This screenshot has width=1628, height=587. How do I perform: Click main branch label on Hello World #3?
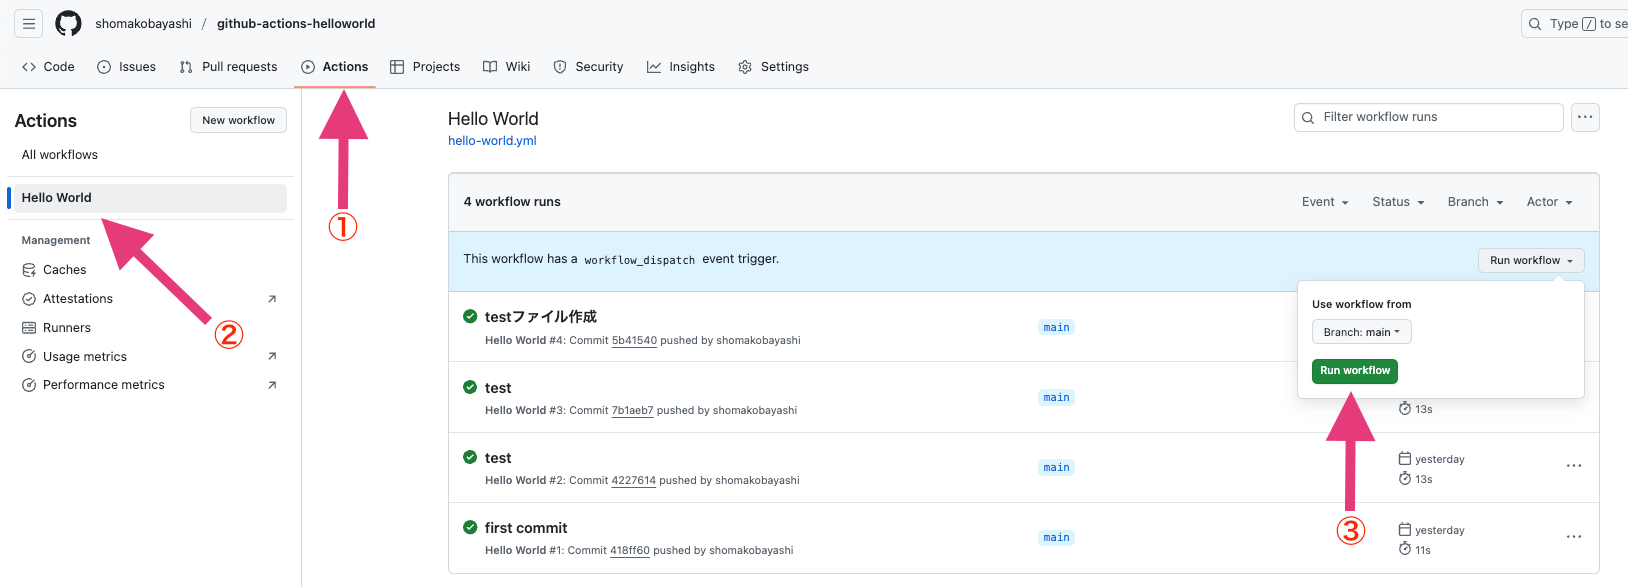pyautogui.click(x=1056, y=398)
